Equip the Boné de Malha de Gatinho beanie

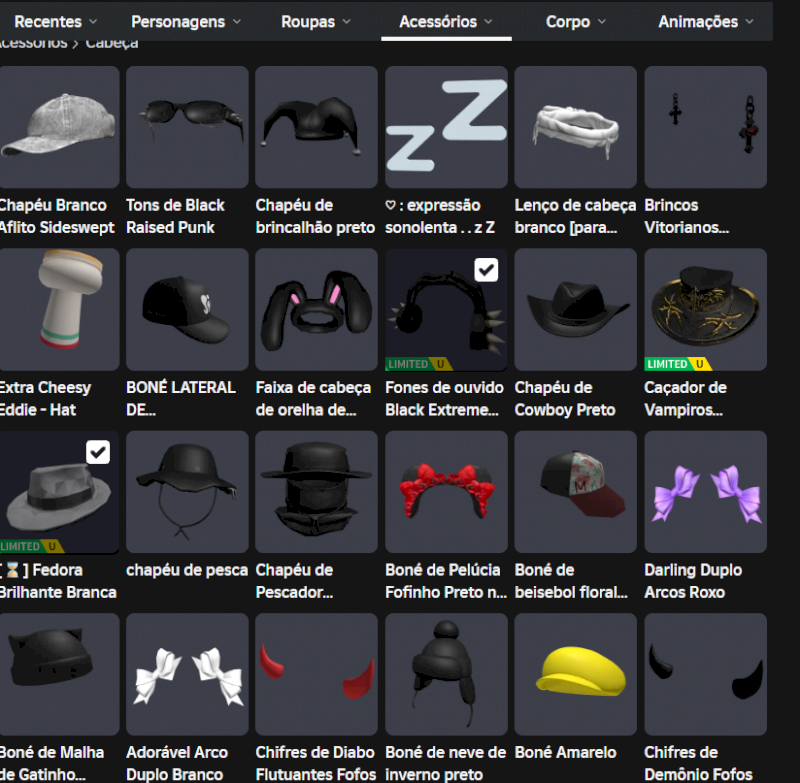tap(59, 674)
